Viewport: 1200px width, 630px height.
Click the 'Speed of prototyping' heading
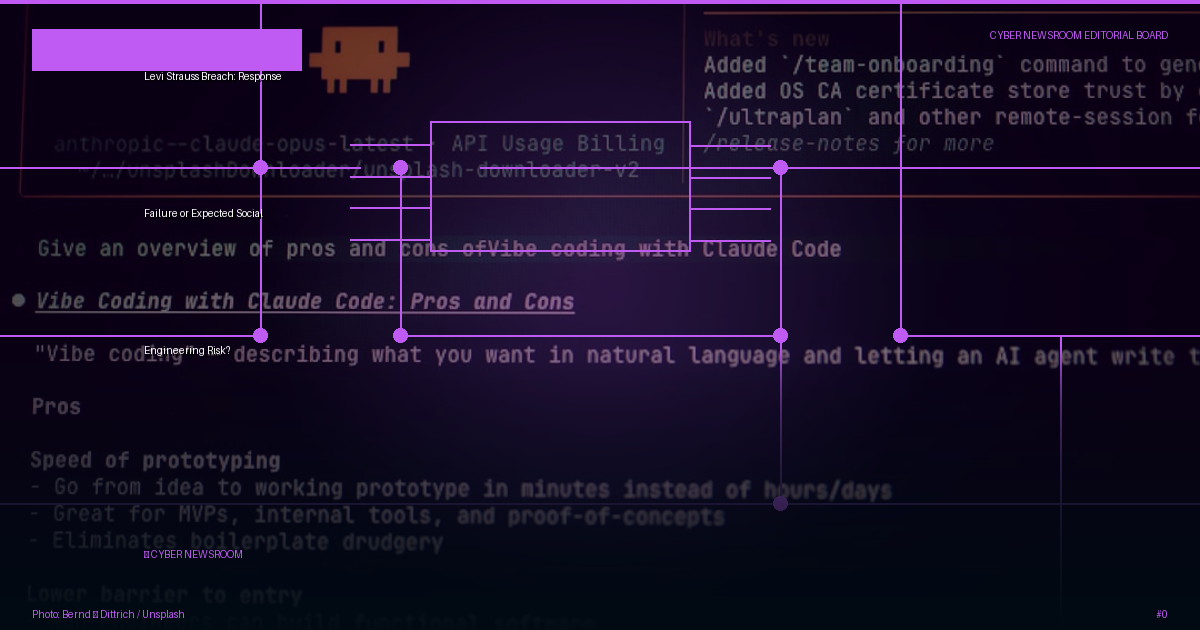coord(155,460)
